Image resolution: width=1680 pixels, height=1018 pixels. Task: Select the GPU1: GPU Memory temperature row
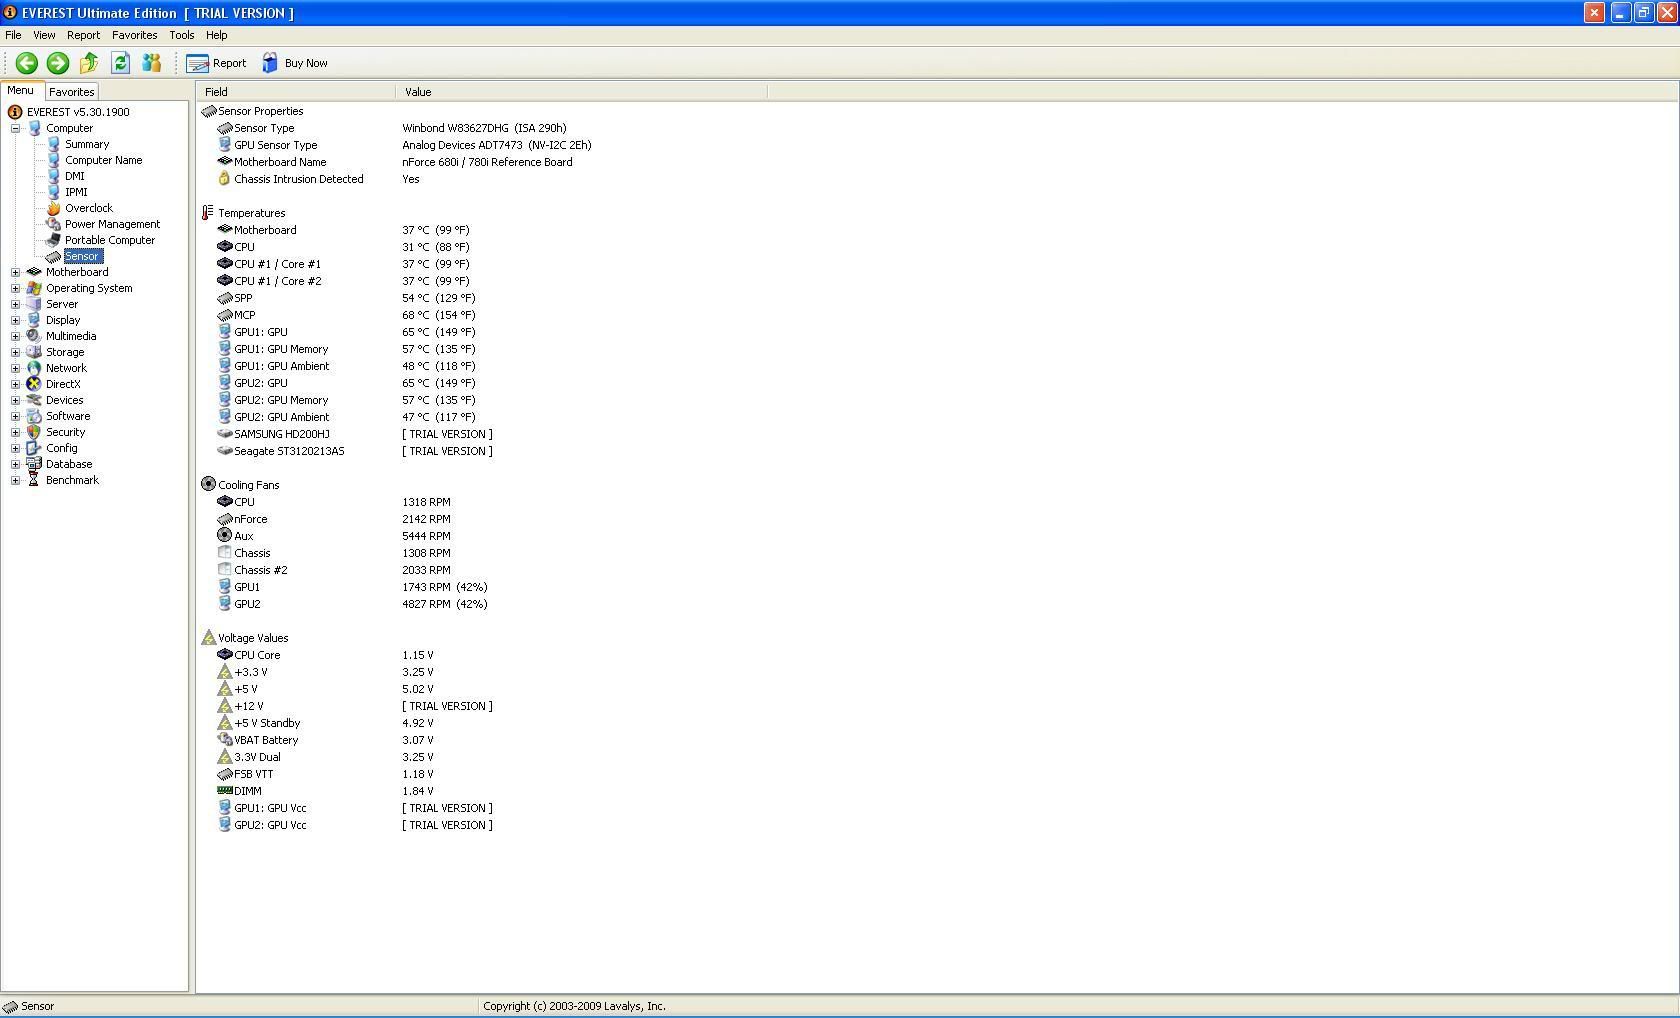tap(346, 349)
